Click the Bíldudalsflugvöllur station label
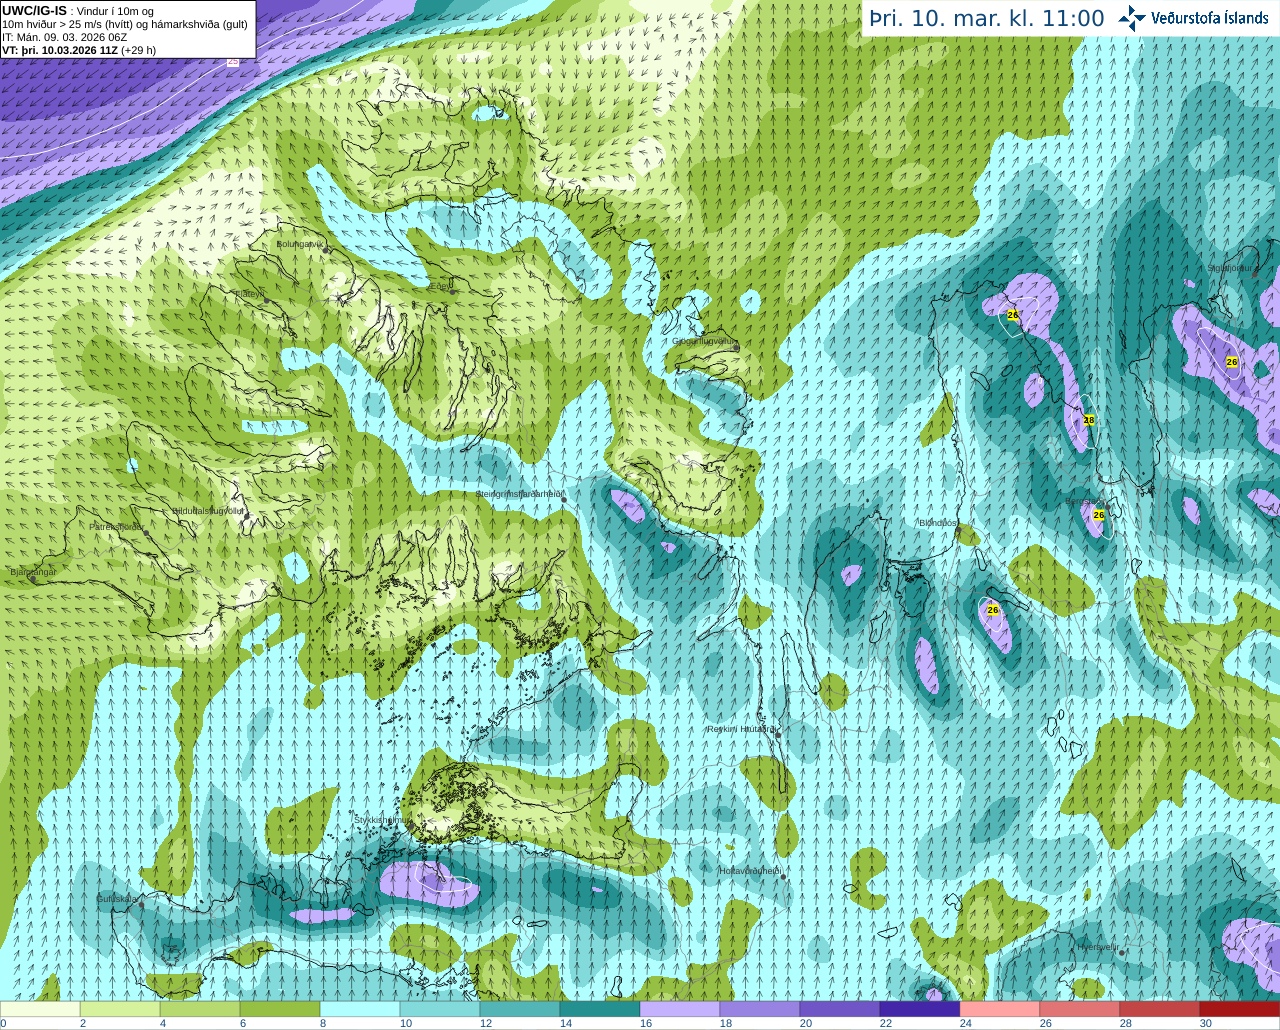 pos(208,510)
